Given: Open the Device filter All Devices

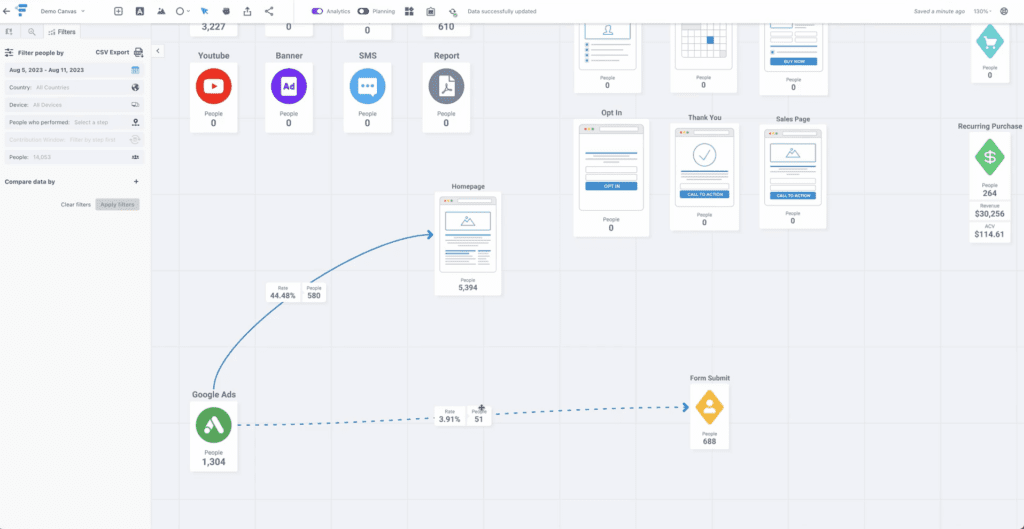Looking at the screenshot, I should (75, 104).
